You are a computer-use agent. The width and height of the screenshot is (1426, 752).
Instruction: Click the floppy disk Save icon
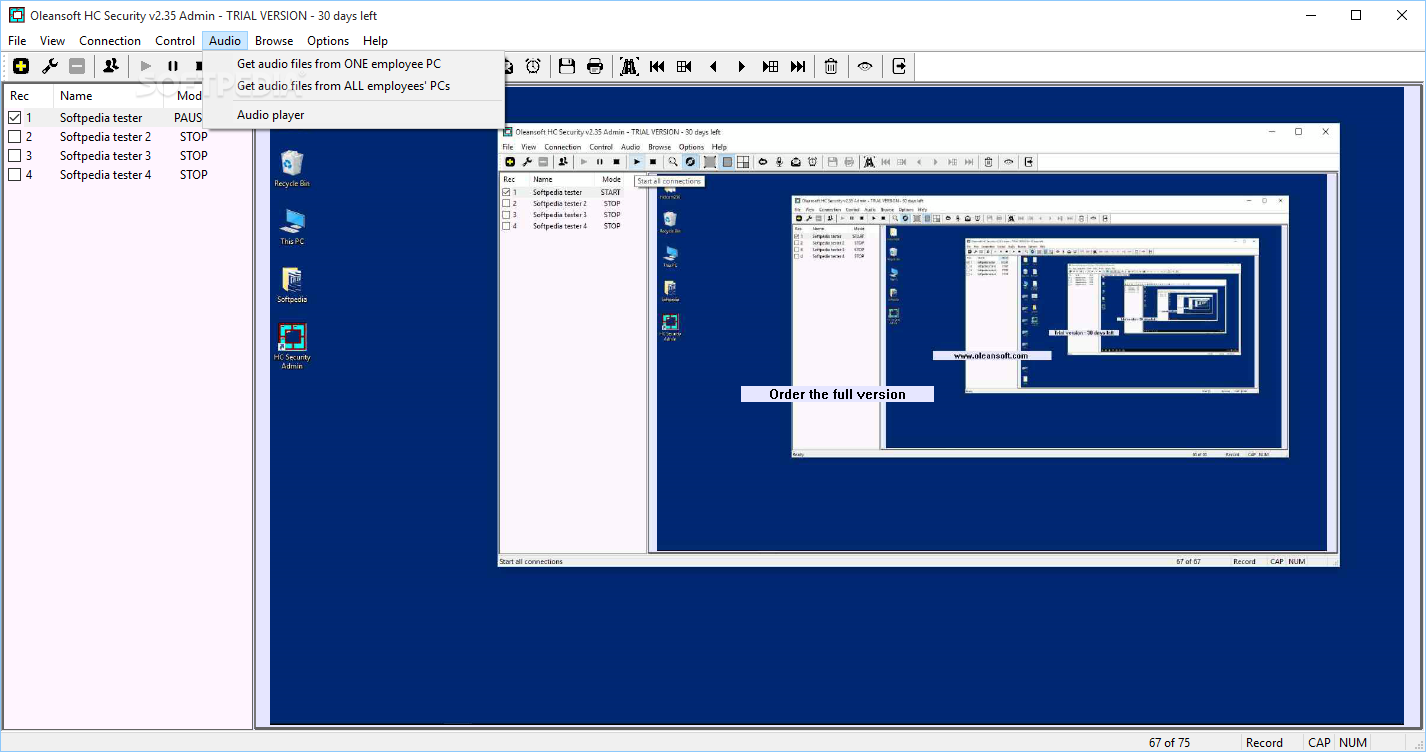(567, 66)
